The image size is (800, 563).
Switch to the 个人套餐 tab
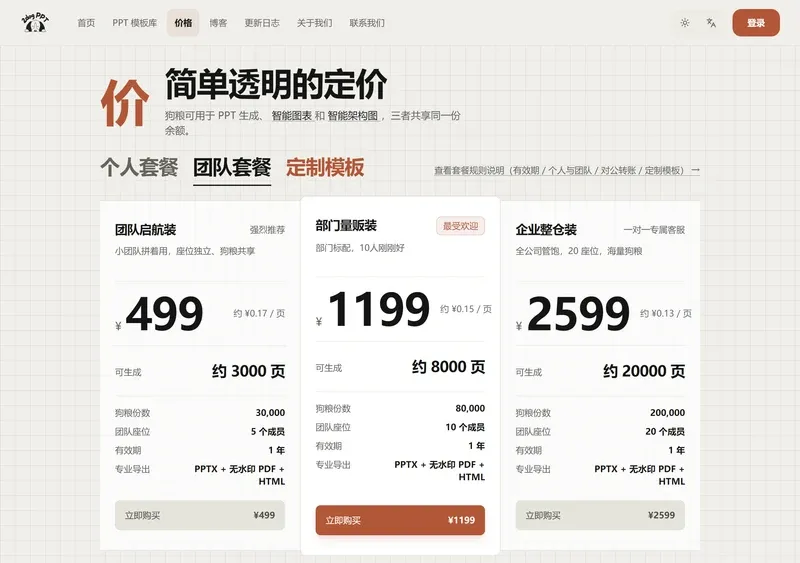point(139,167)
